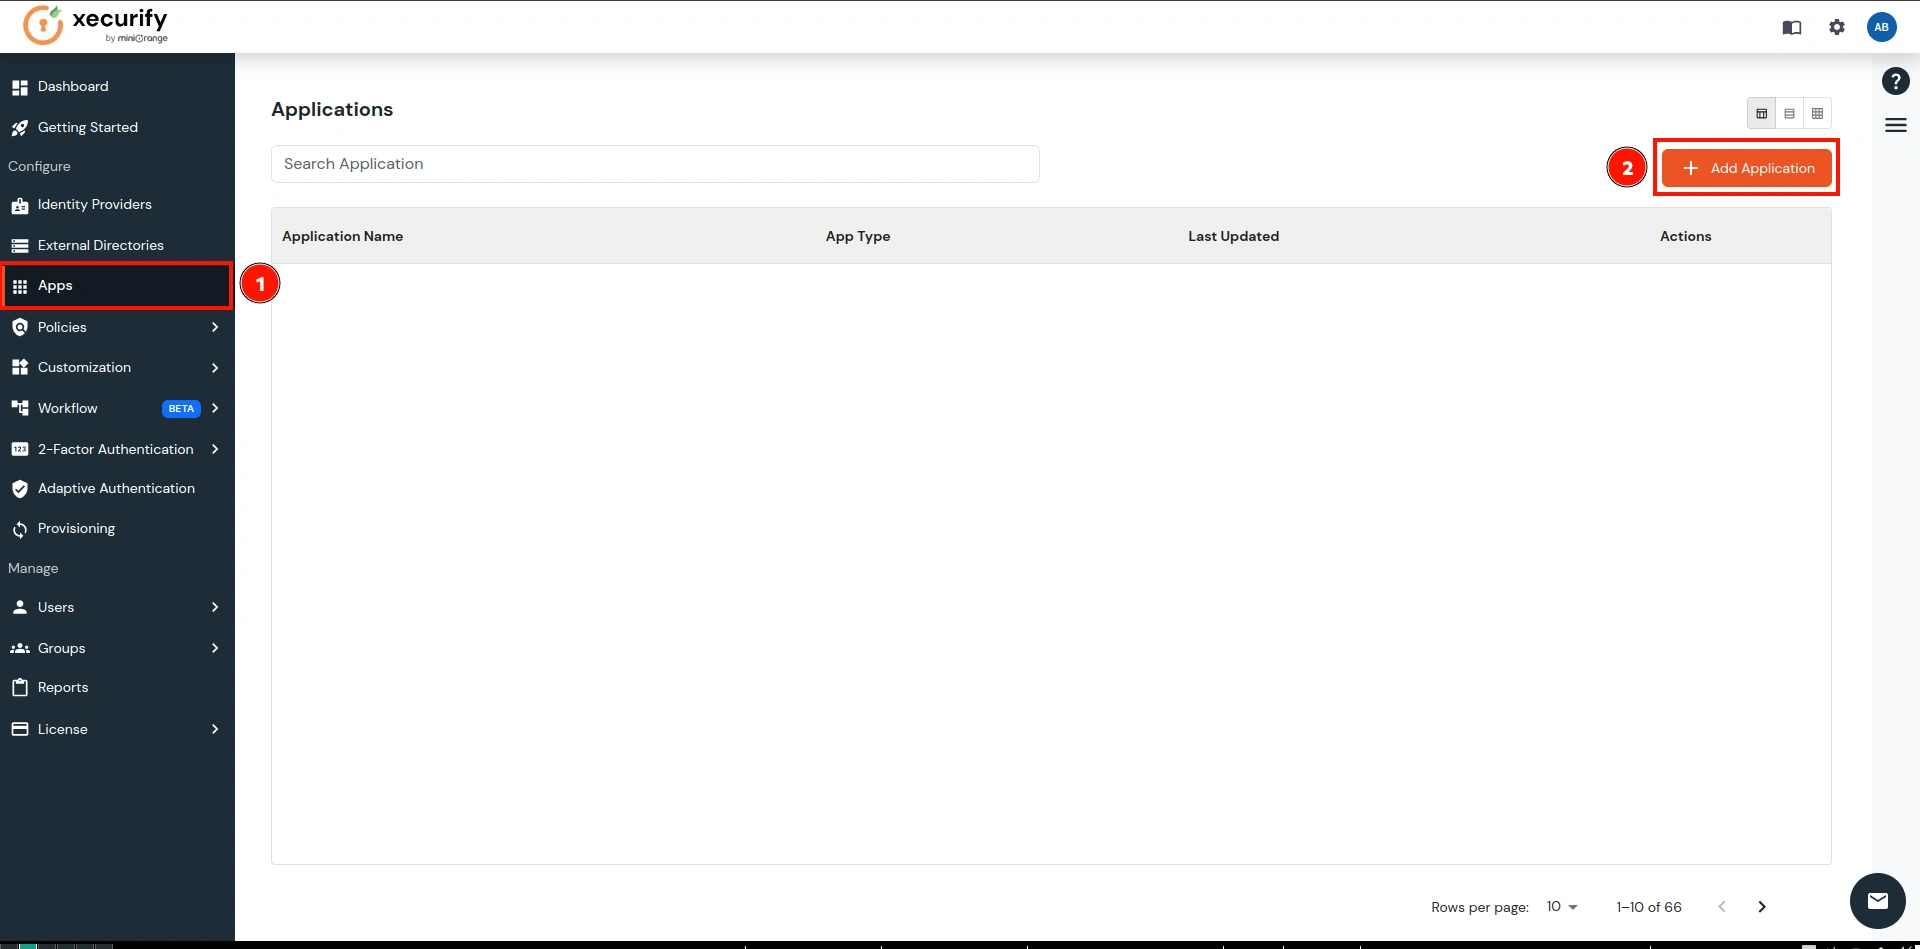The image size is (1920, 949).
Task: Open the settings gear in the header
Action: [x=1837, y=27]
